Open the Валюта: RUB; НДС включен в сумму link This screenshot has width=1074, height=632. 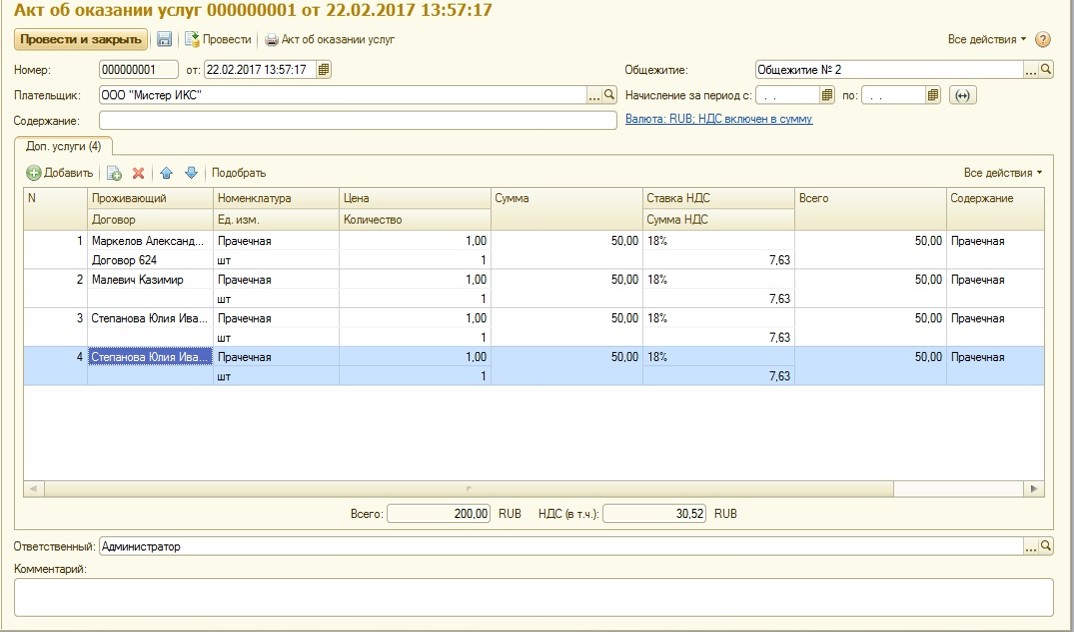click(x=718, y=119)
